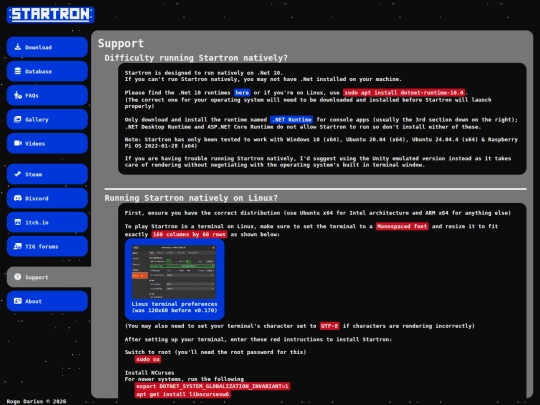Click the Startron logo
Viewport: 540px width, 405px height.
[51, 14]
